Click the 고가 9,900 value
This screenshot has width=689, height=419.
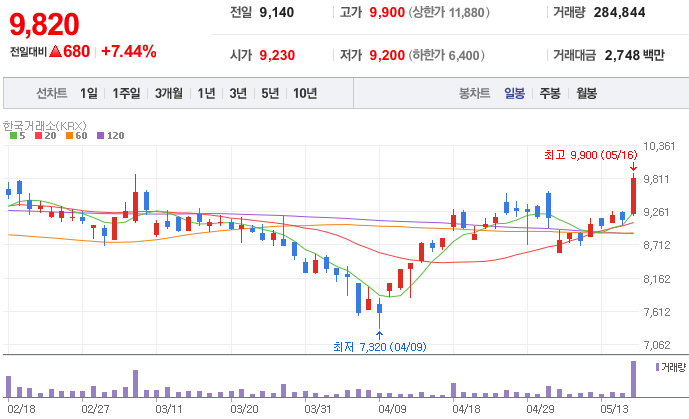387,12
